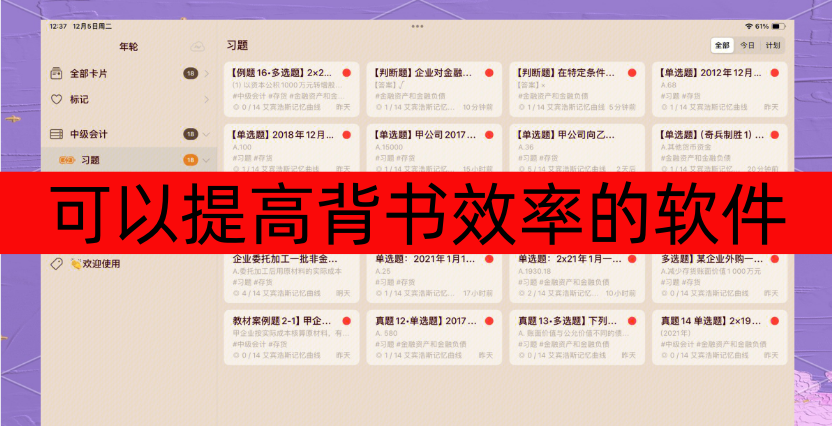Open the 【例题16·多选题】 card
This screenshot has height=426, width=832.
coord(291,89)
